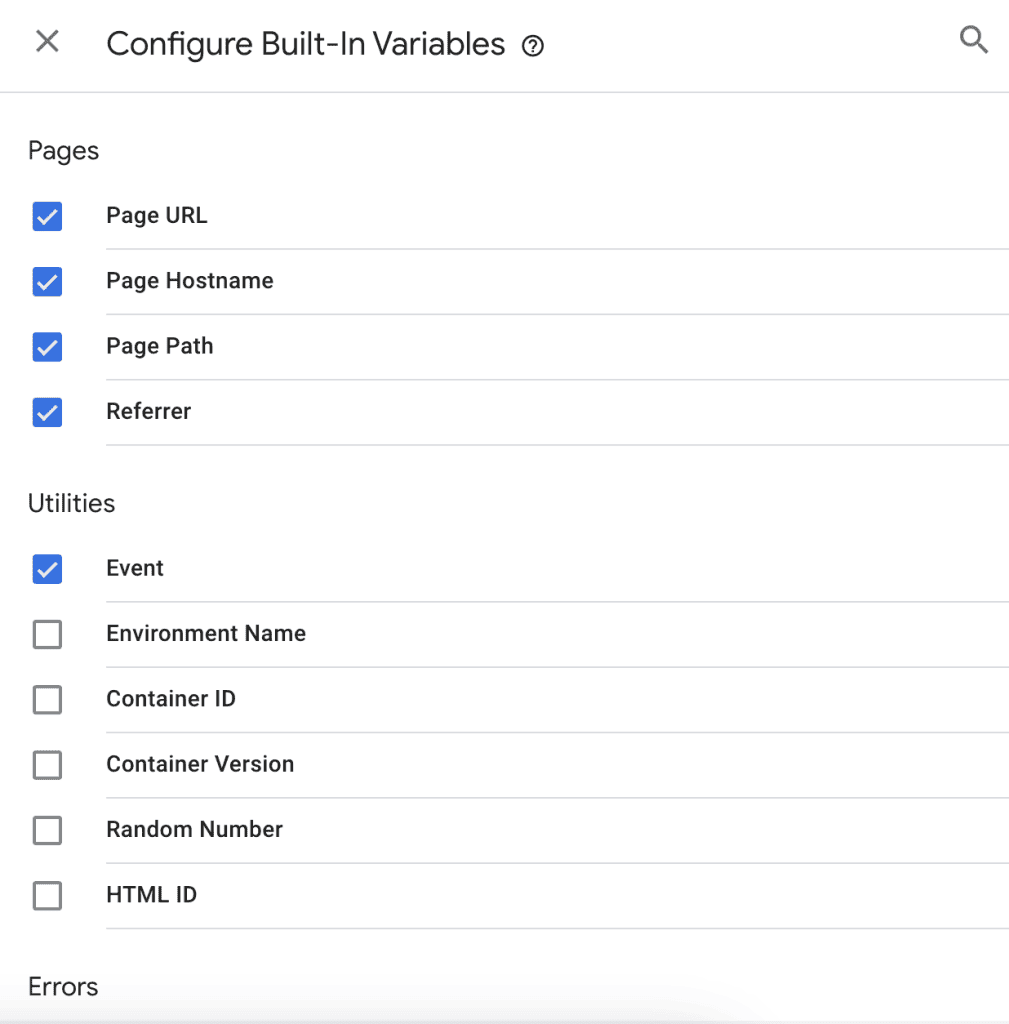Select the Event variable label
This screenshot has width=1009, height=1024.
[x=134, y=568]
